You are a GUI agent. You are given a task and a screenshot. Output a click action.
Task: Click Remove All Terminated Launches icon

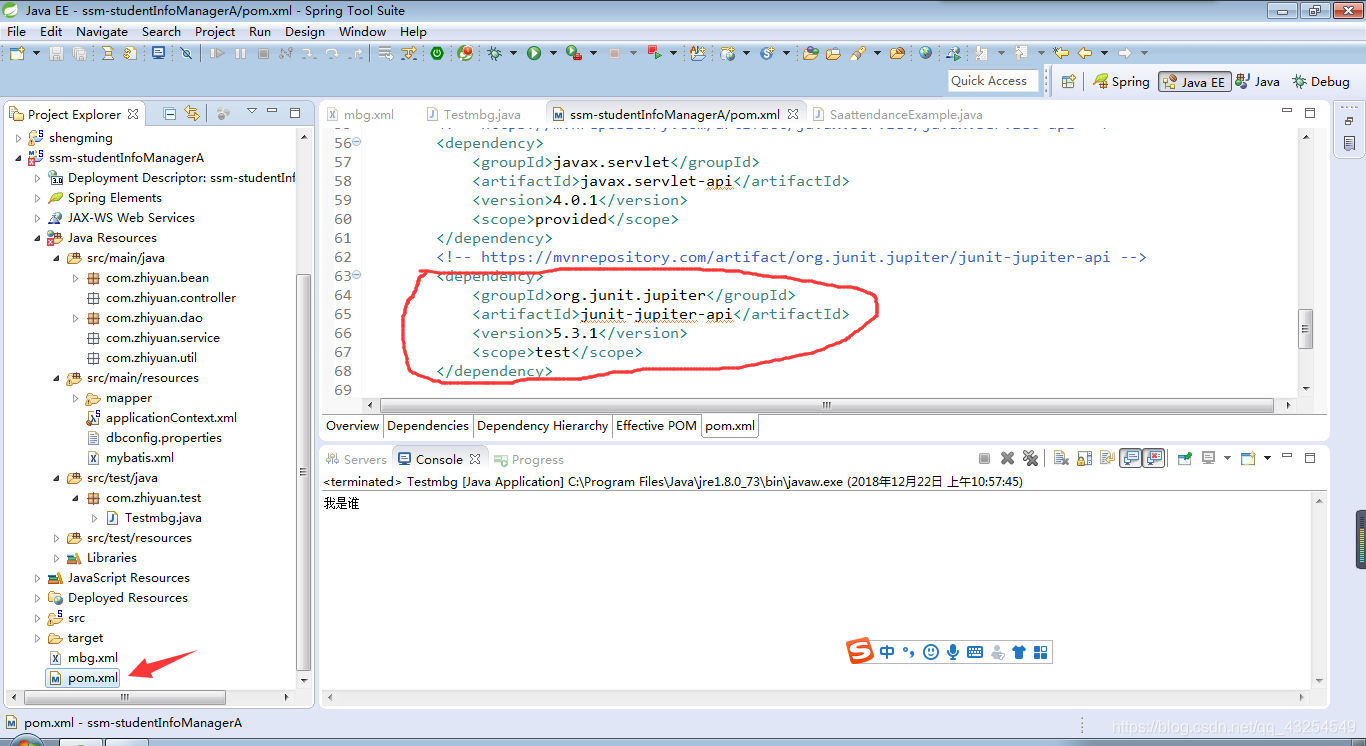pos(1031,458)
